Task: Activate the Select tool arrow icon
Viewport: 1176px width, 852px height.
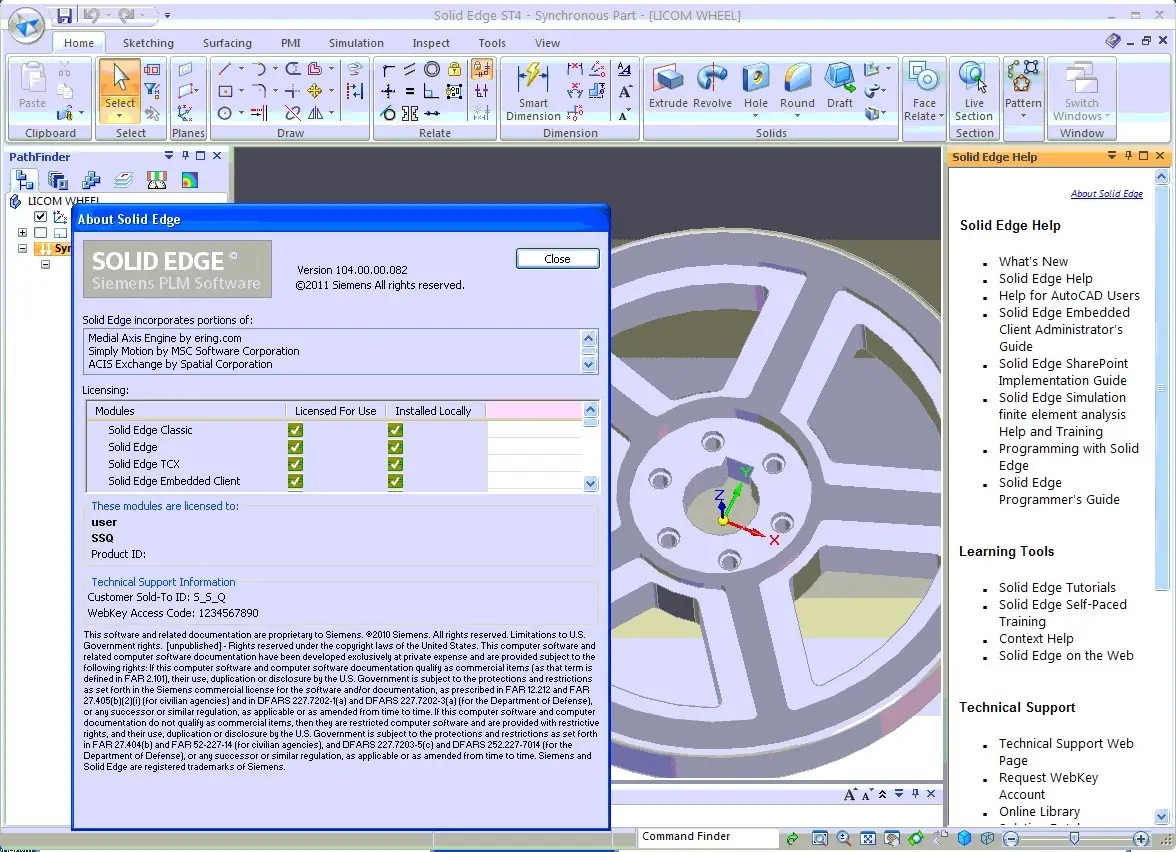Action: [120, 76]
